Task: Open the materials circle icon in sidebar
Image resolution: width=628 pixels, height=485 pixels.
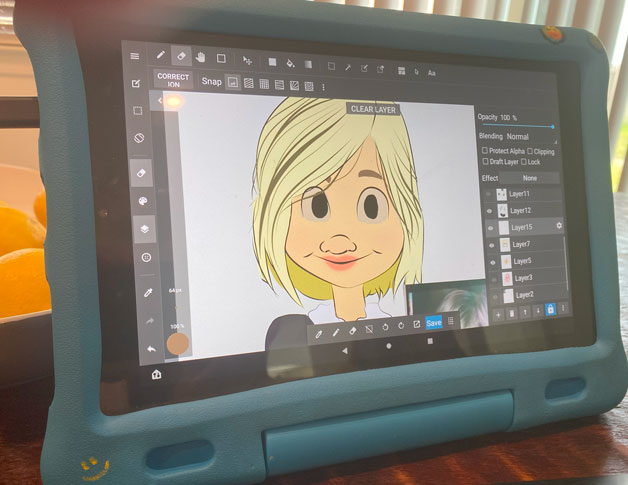Action: pos(146,258)
